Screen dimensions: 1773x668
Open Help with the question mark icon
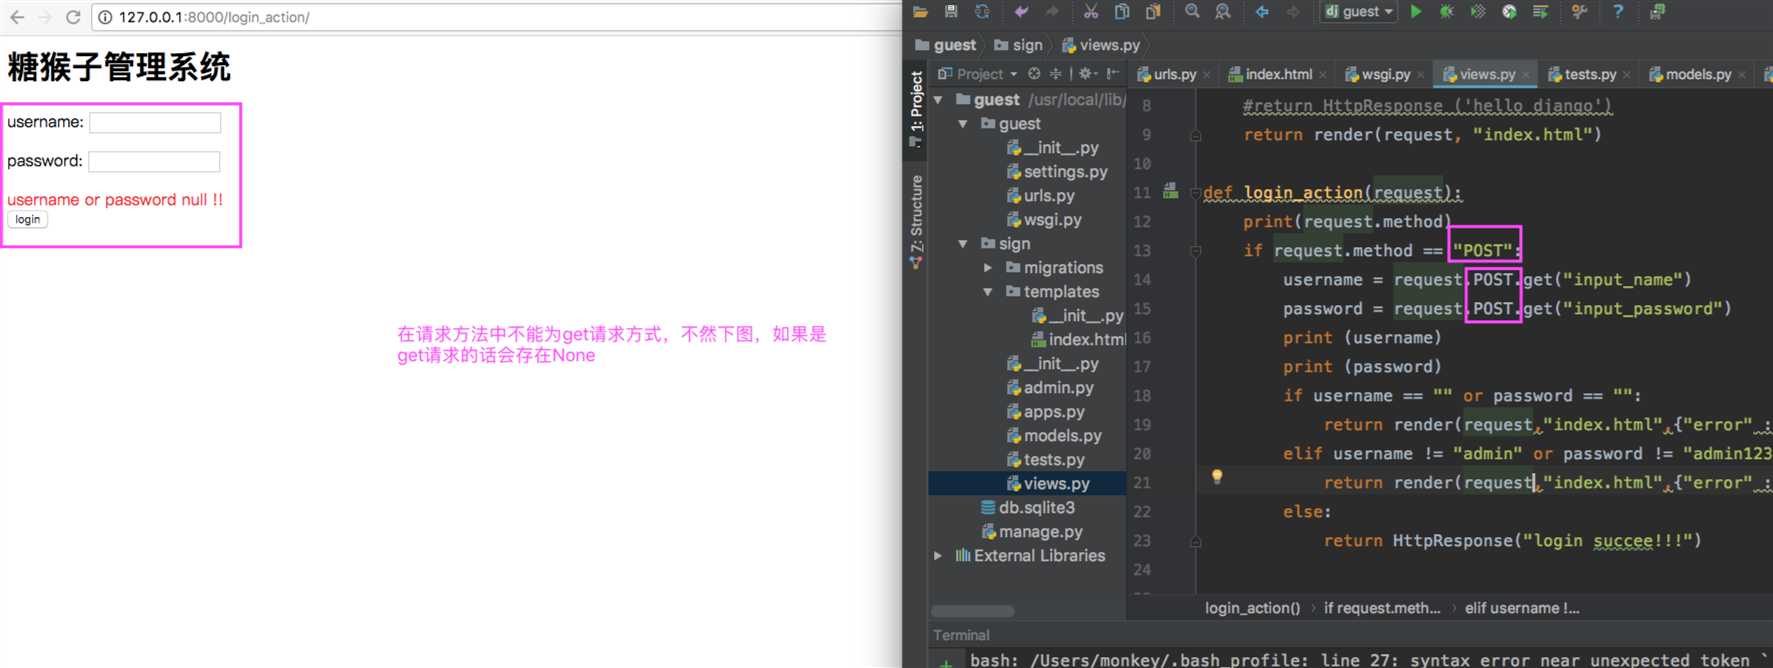pos(1618,12)
